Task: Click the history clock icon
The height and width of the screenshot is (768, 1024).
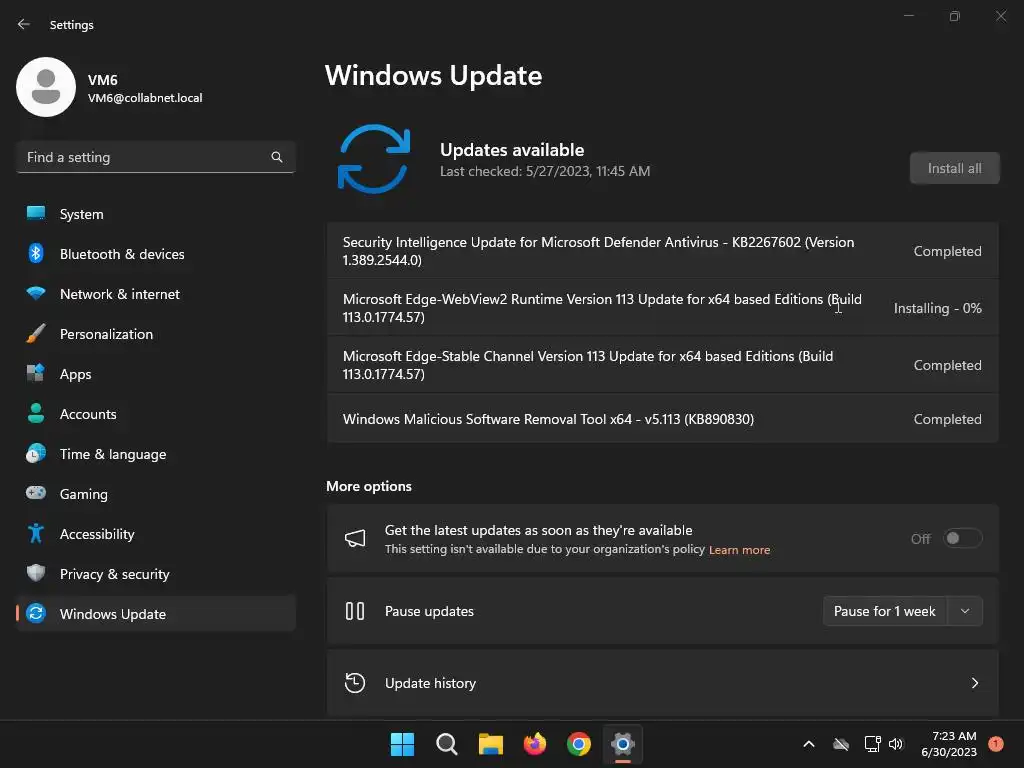Action: tap(355, 682)
